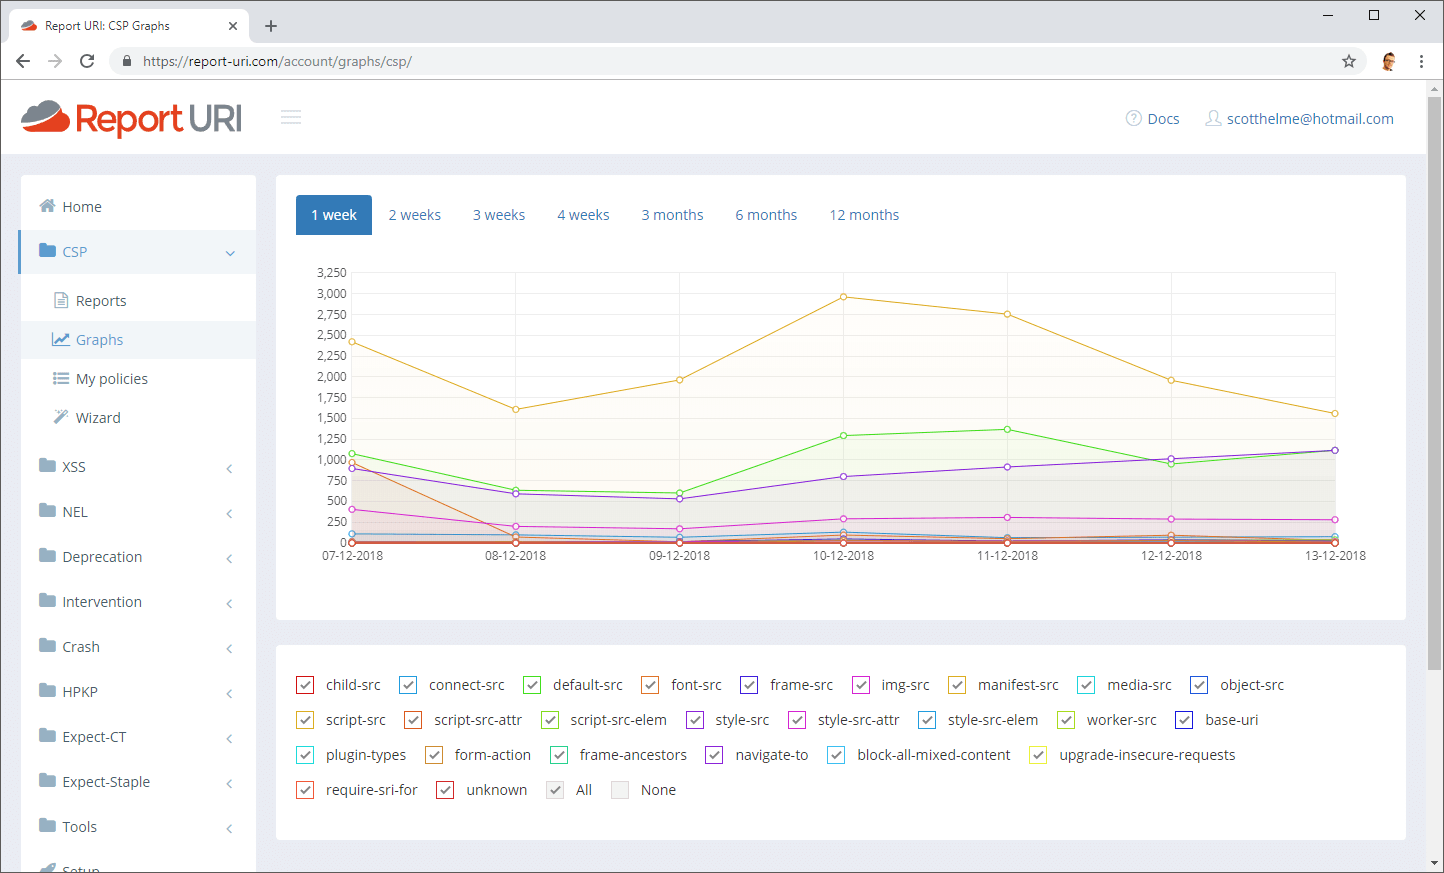The height and width of the screenshot is (873, 1444).
Task: Switch to the 3 months tab
Action: [672, 215]
